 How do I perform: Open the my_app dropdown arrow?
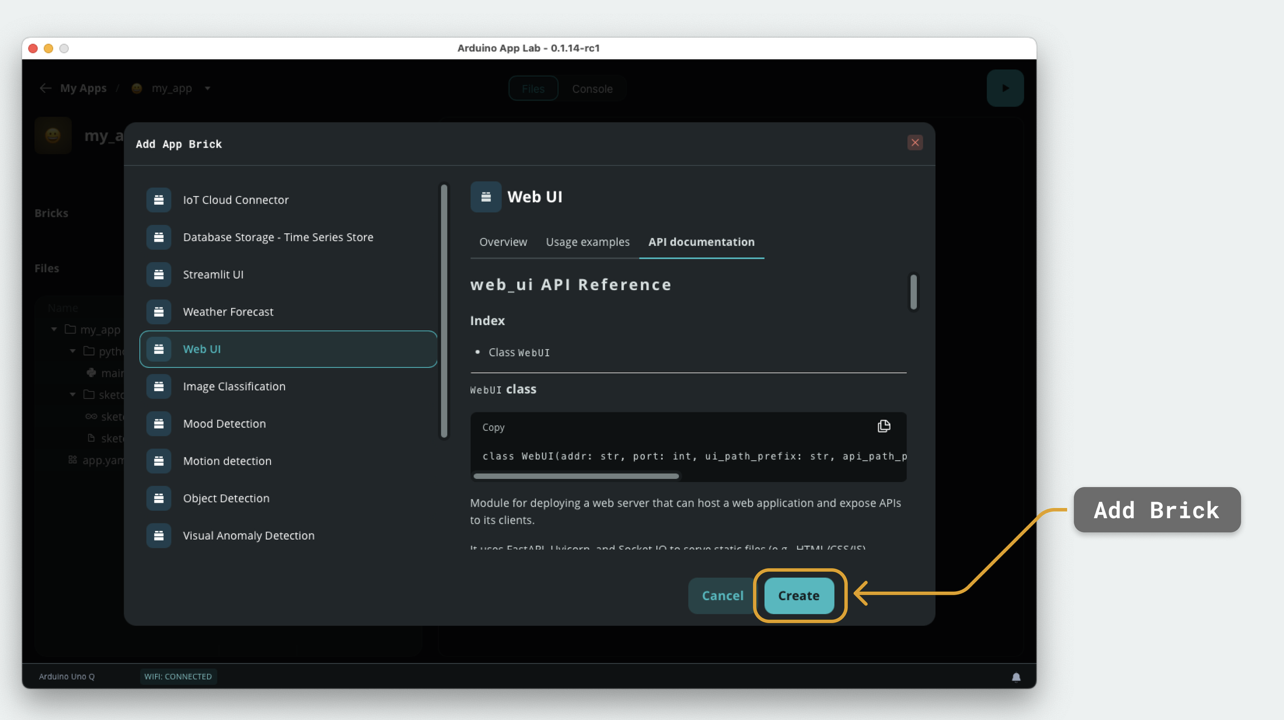click(x=207, y=88)
